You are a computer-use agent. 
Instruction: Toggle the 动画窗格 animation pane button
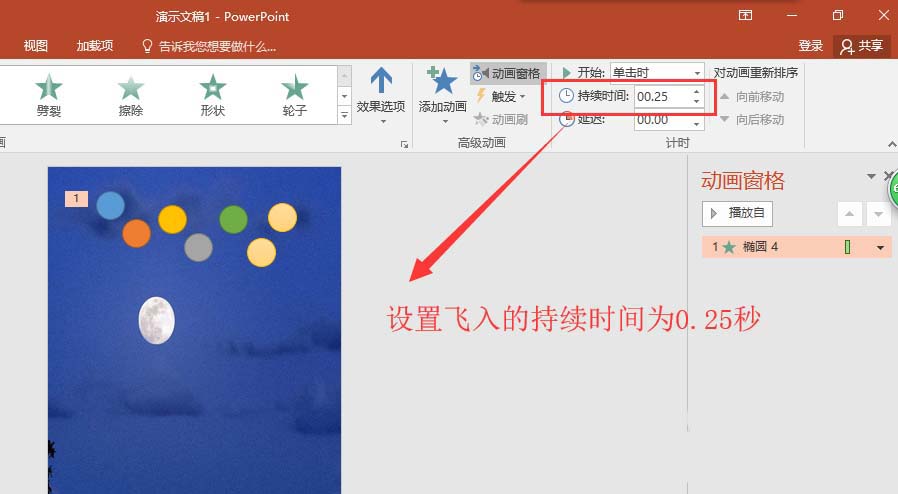coord(508,73)
